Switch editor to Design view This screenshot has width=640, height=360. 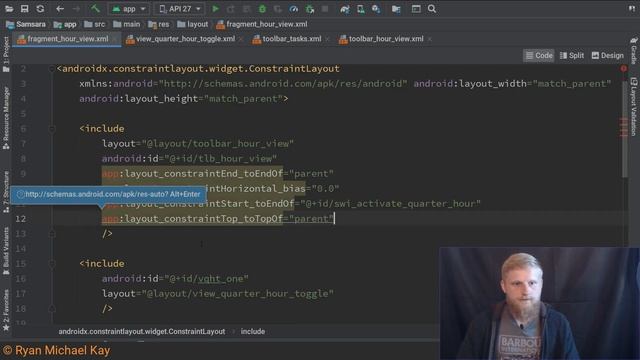[608, 56]
